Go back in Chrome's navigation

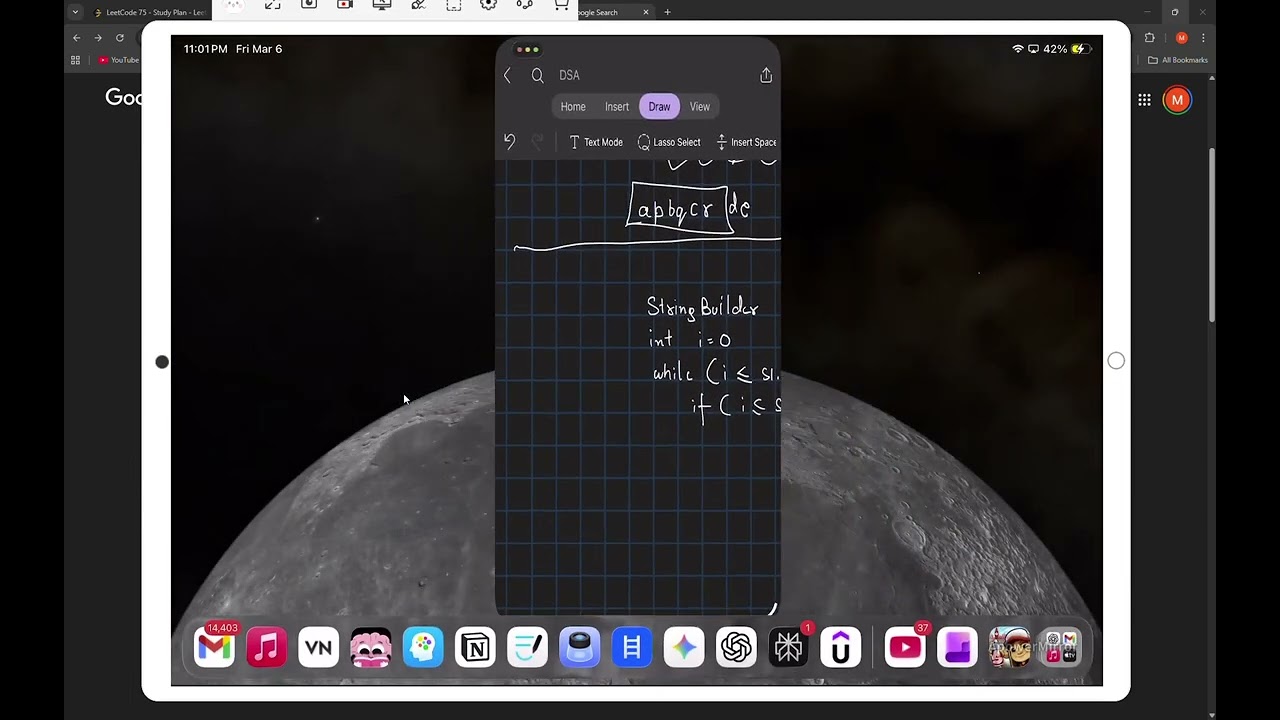pyautogui.click(x=77, y=38)
